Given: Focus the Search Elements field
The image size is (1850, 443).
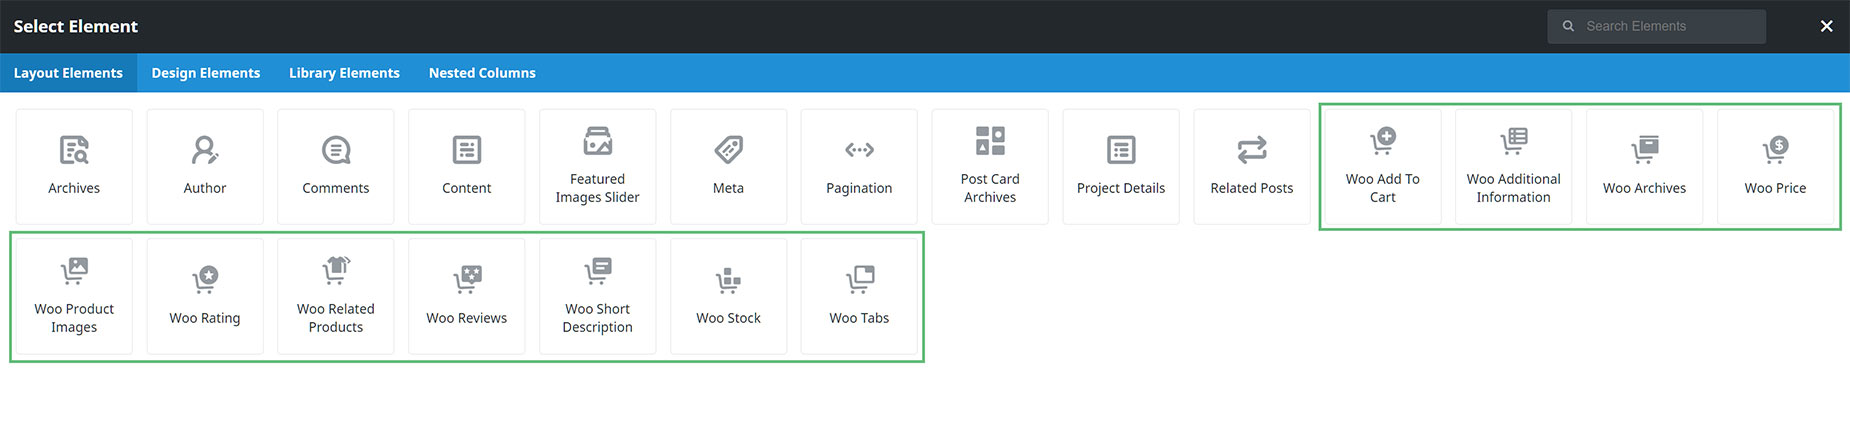Looking at the screenshot, I should tap(1657, 26).
